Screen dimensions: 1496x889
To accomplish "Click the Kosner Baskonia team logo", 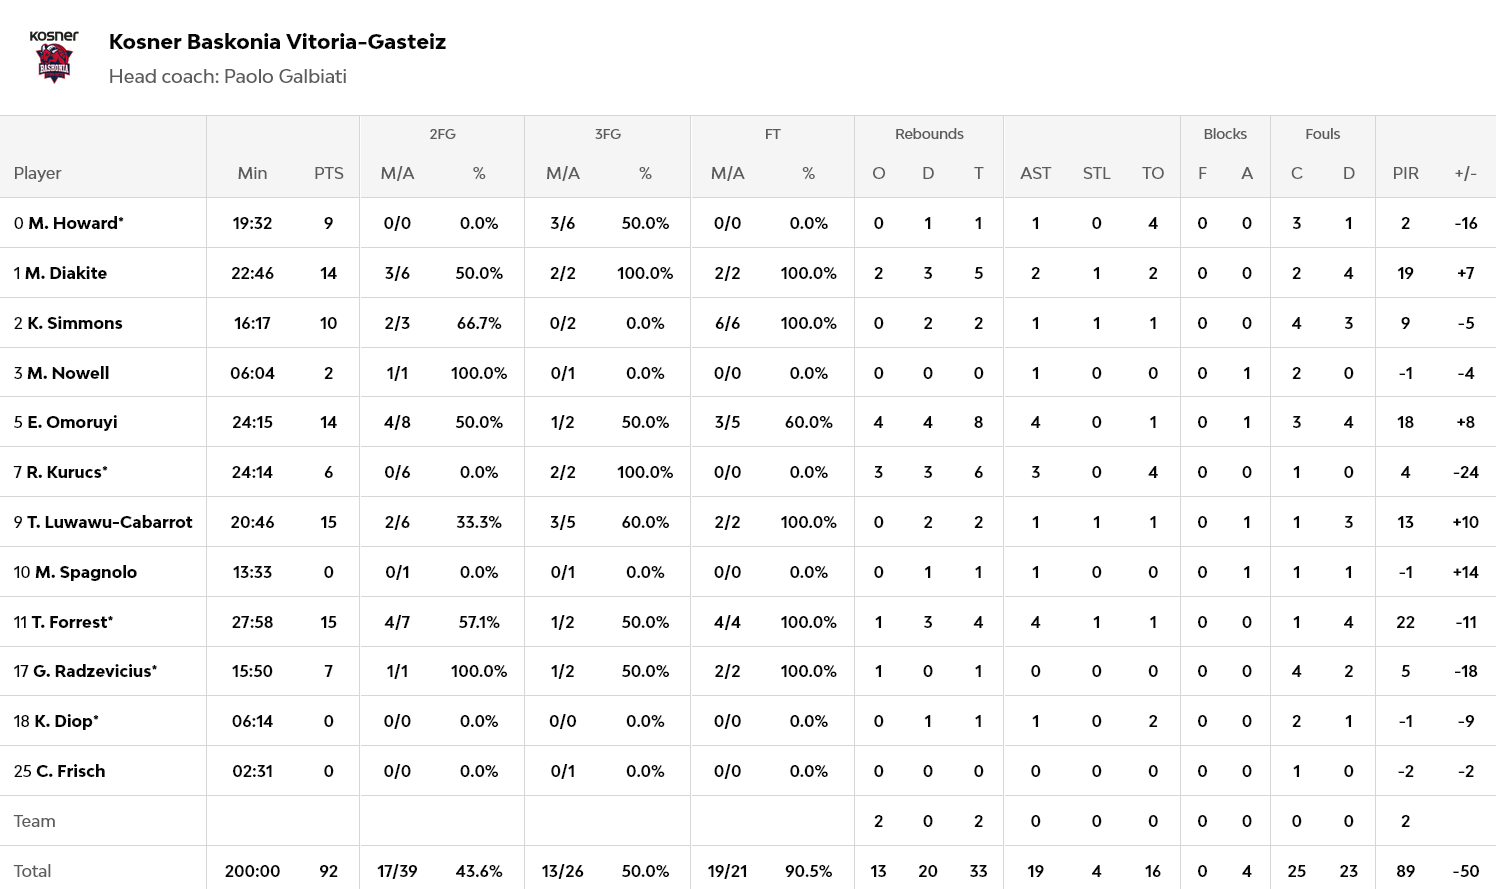I will point(54,57).
